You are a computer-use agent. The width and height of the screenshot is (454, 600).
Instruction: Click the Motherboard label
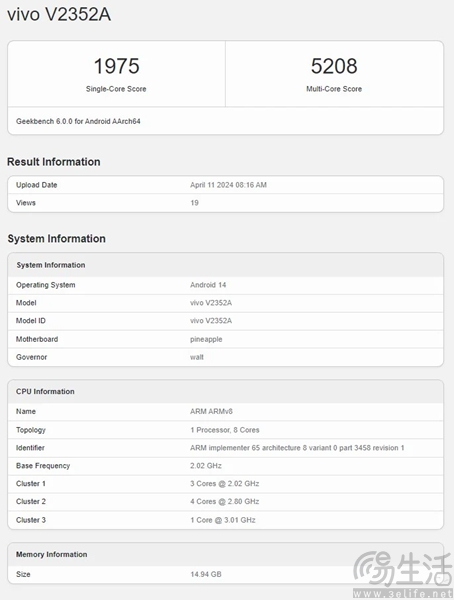point(37,339)
